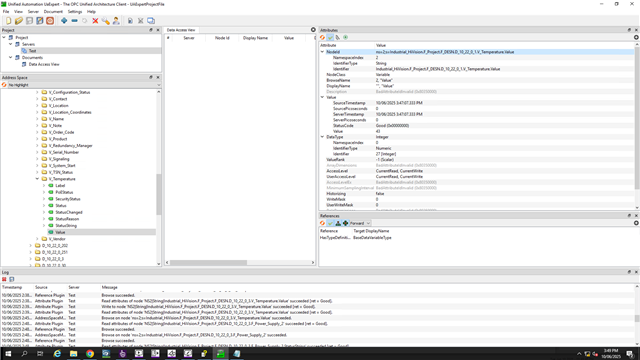
Task: Remove server with the blue minus icon
Action: click(x=74, y=20)
